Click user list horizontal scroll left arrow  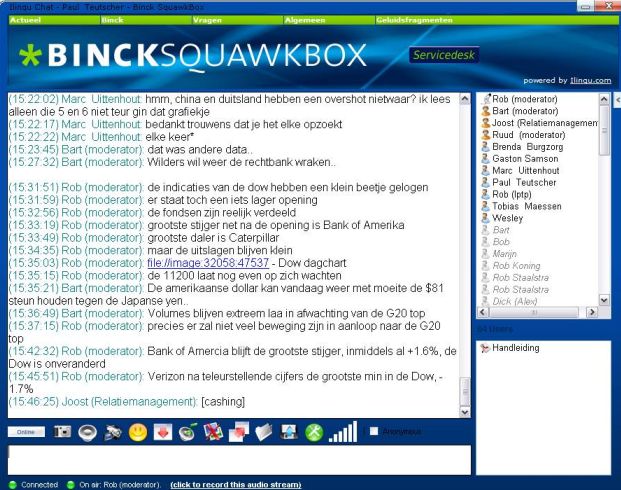coord(482,312)
